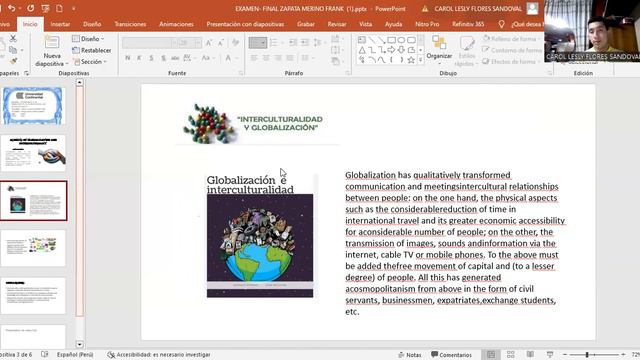The image size is (640, 360).
Task: Toggle bold (N) formatting
Action: click(128, 58)
